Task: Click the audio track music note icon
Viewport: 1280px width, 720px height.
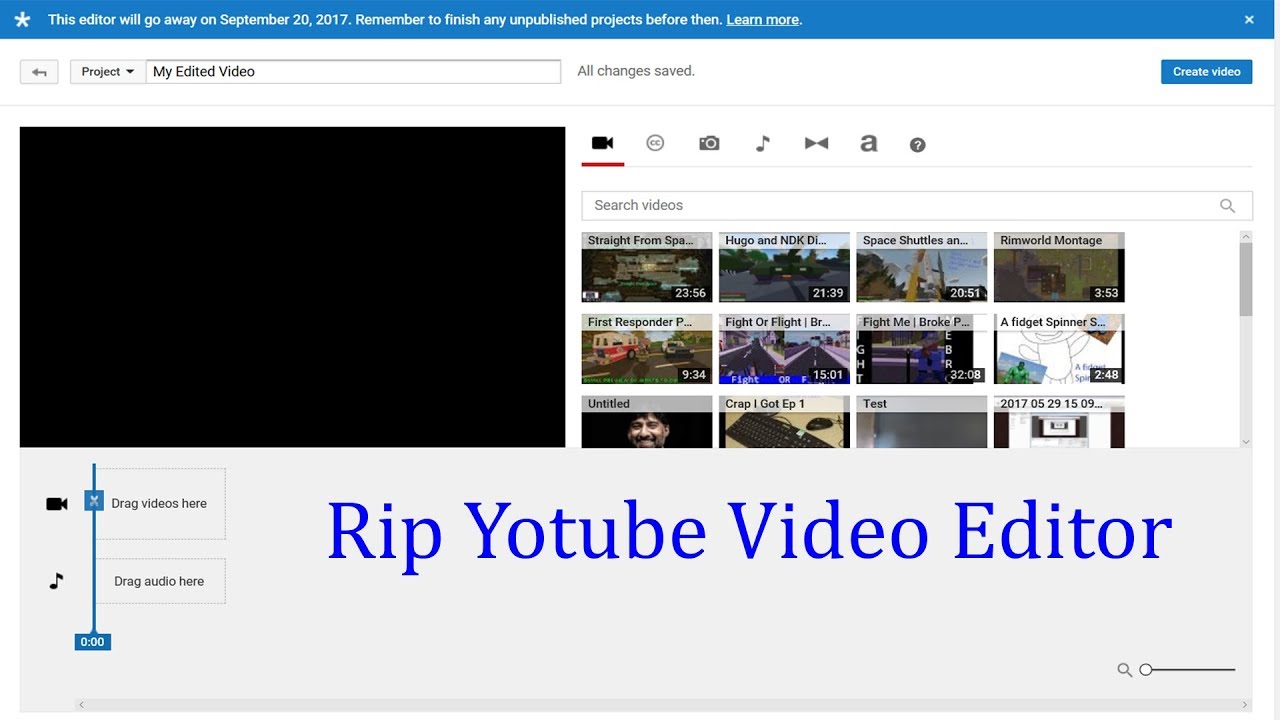Action: (x=57, y=580)
